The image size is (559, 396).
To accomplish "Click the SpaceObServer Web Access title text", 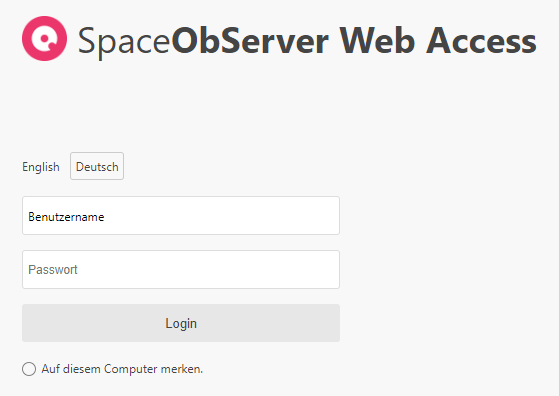I will click(x=307, y=42).
